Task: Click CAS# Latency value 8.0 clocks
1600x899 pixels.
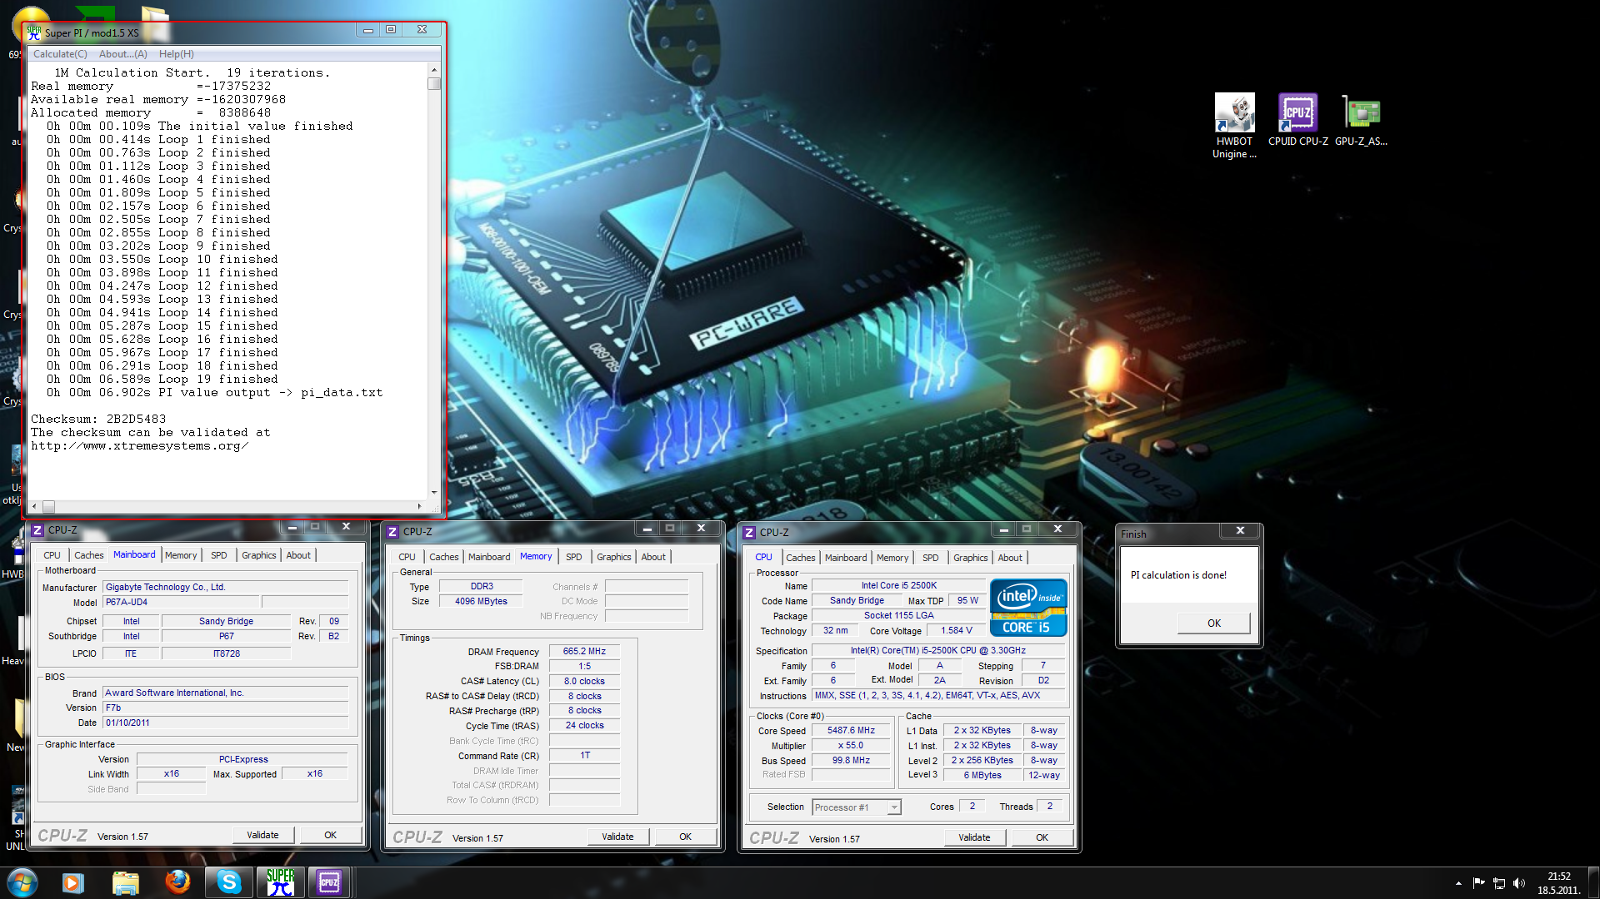Action: point(584,681)
